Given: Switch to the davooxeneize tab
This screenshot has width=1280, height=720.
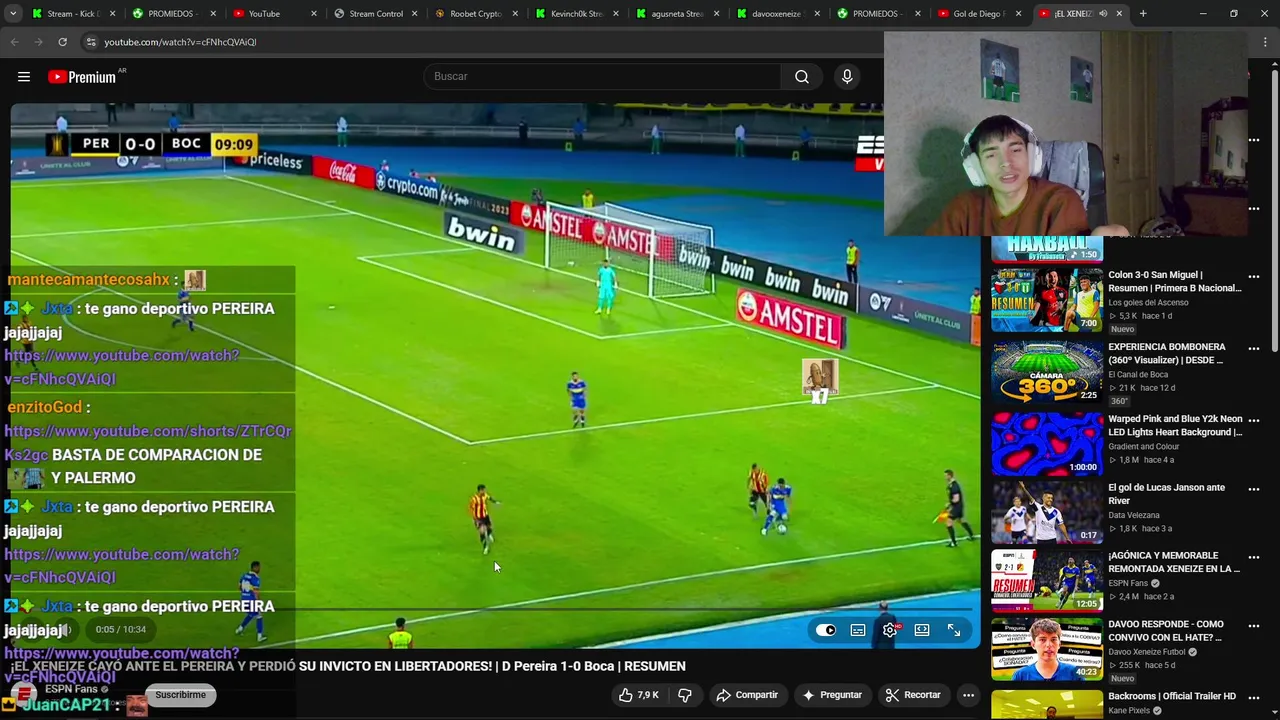Looking at the screenshot, I should pos(776,14).
